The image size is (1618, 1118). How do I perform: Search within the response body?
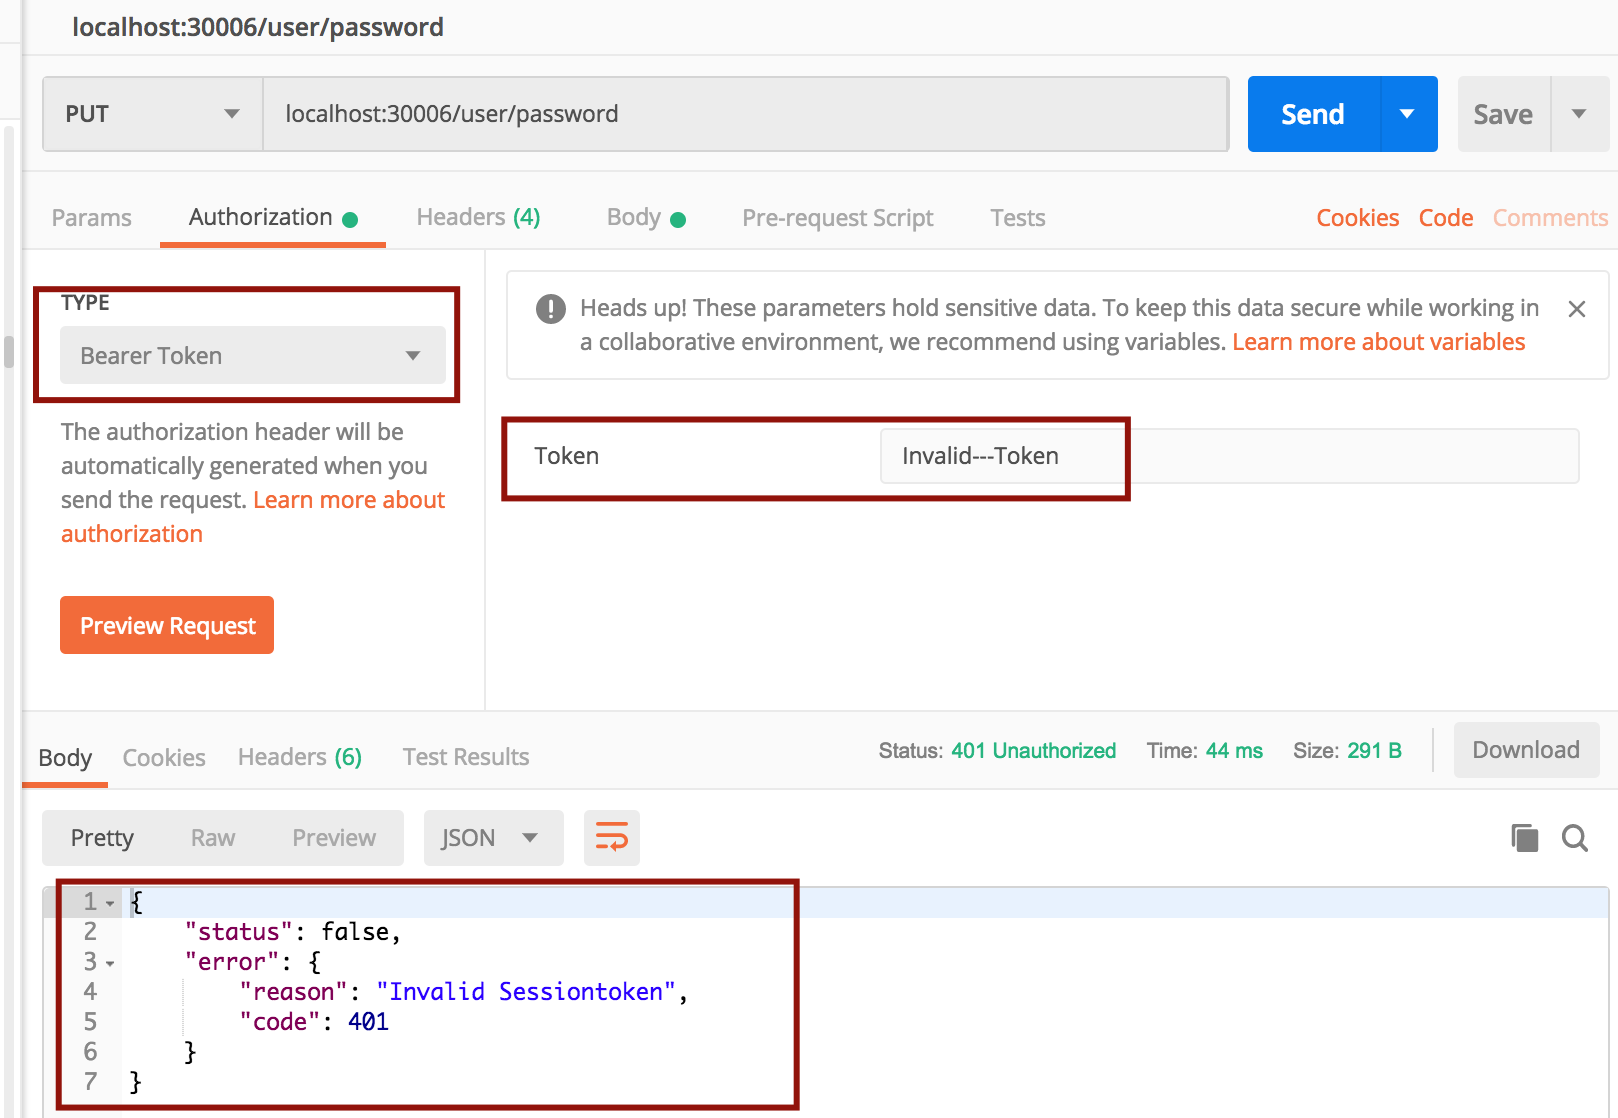[1575, 838]
